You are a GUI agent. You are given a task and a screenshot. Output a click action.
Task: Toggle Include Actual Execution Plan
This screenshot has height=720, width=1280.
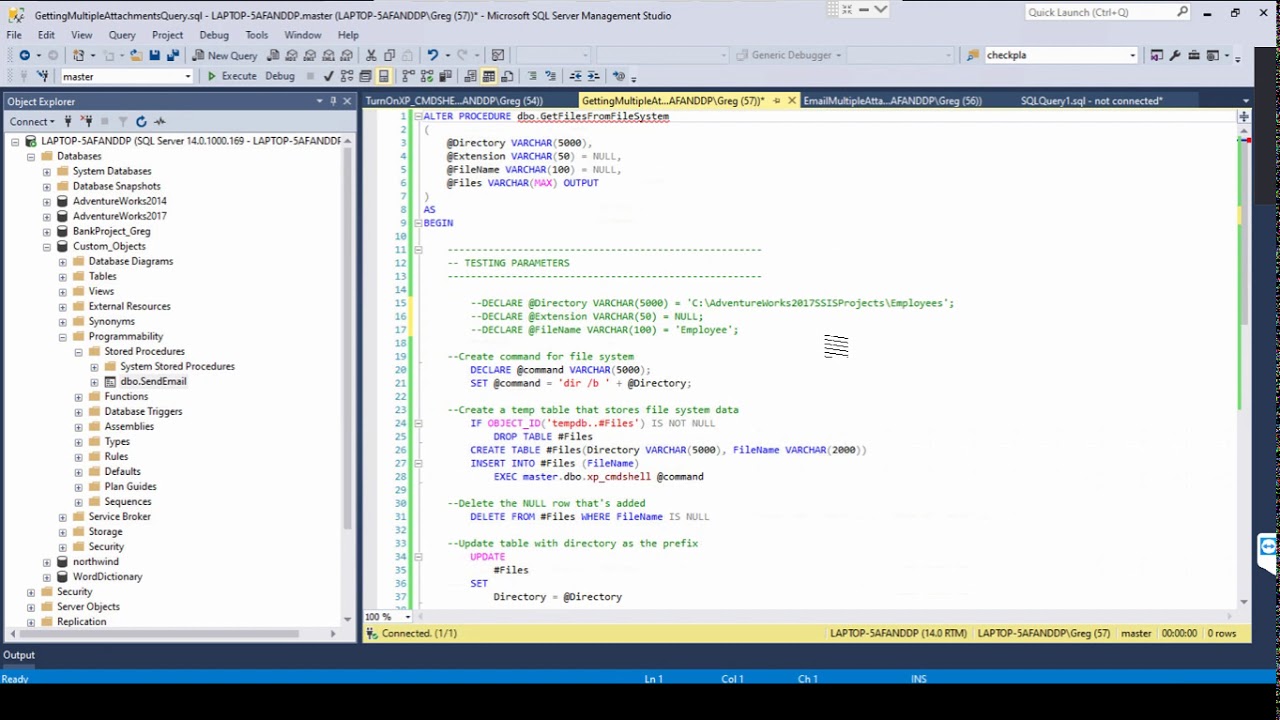click(408, 76)
